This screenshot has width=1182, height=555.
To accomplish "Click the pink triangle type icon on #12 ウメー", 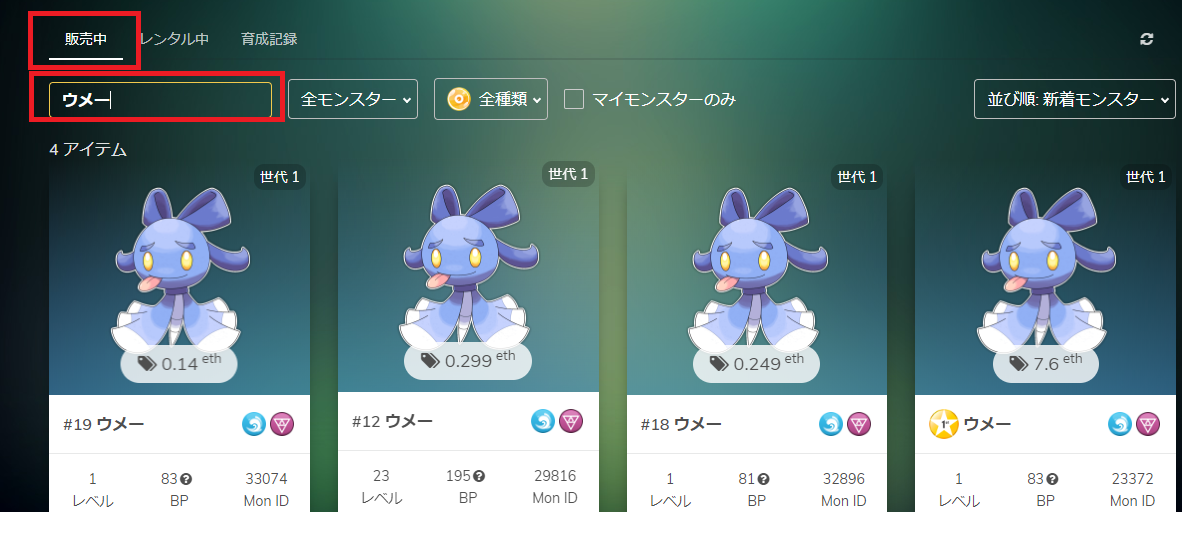I will pos(571,421).
